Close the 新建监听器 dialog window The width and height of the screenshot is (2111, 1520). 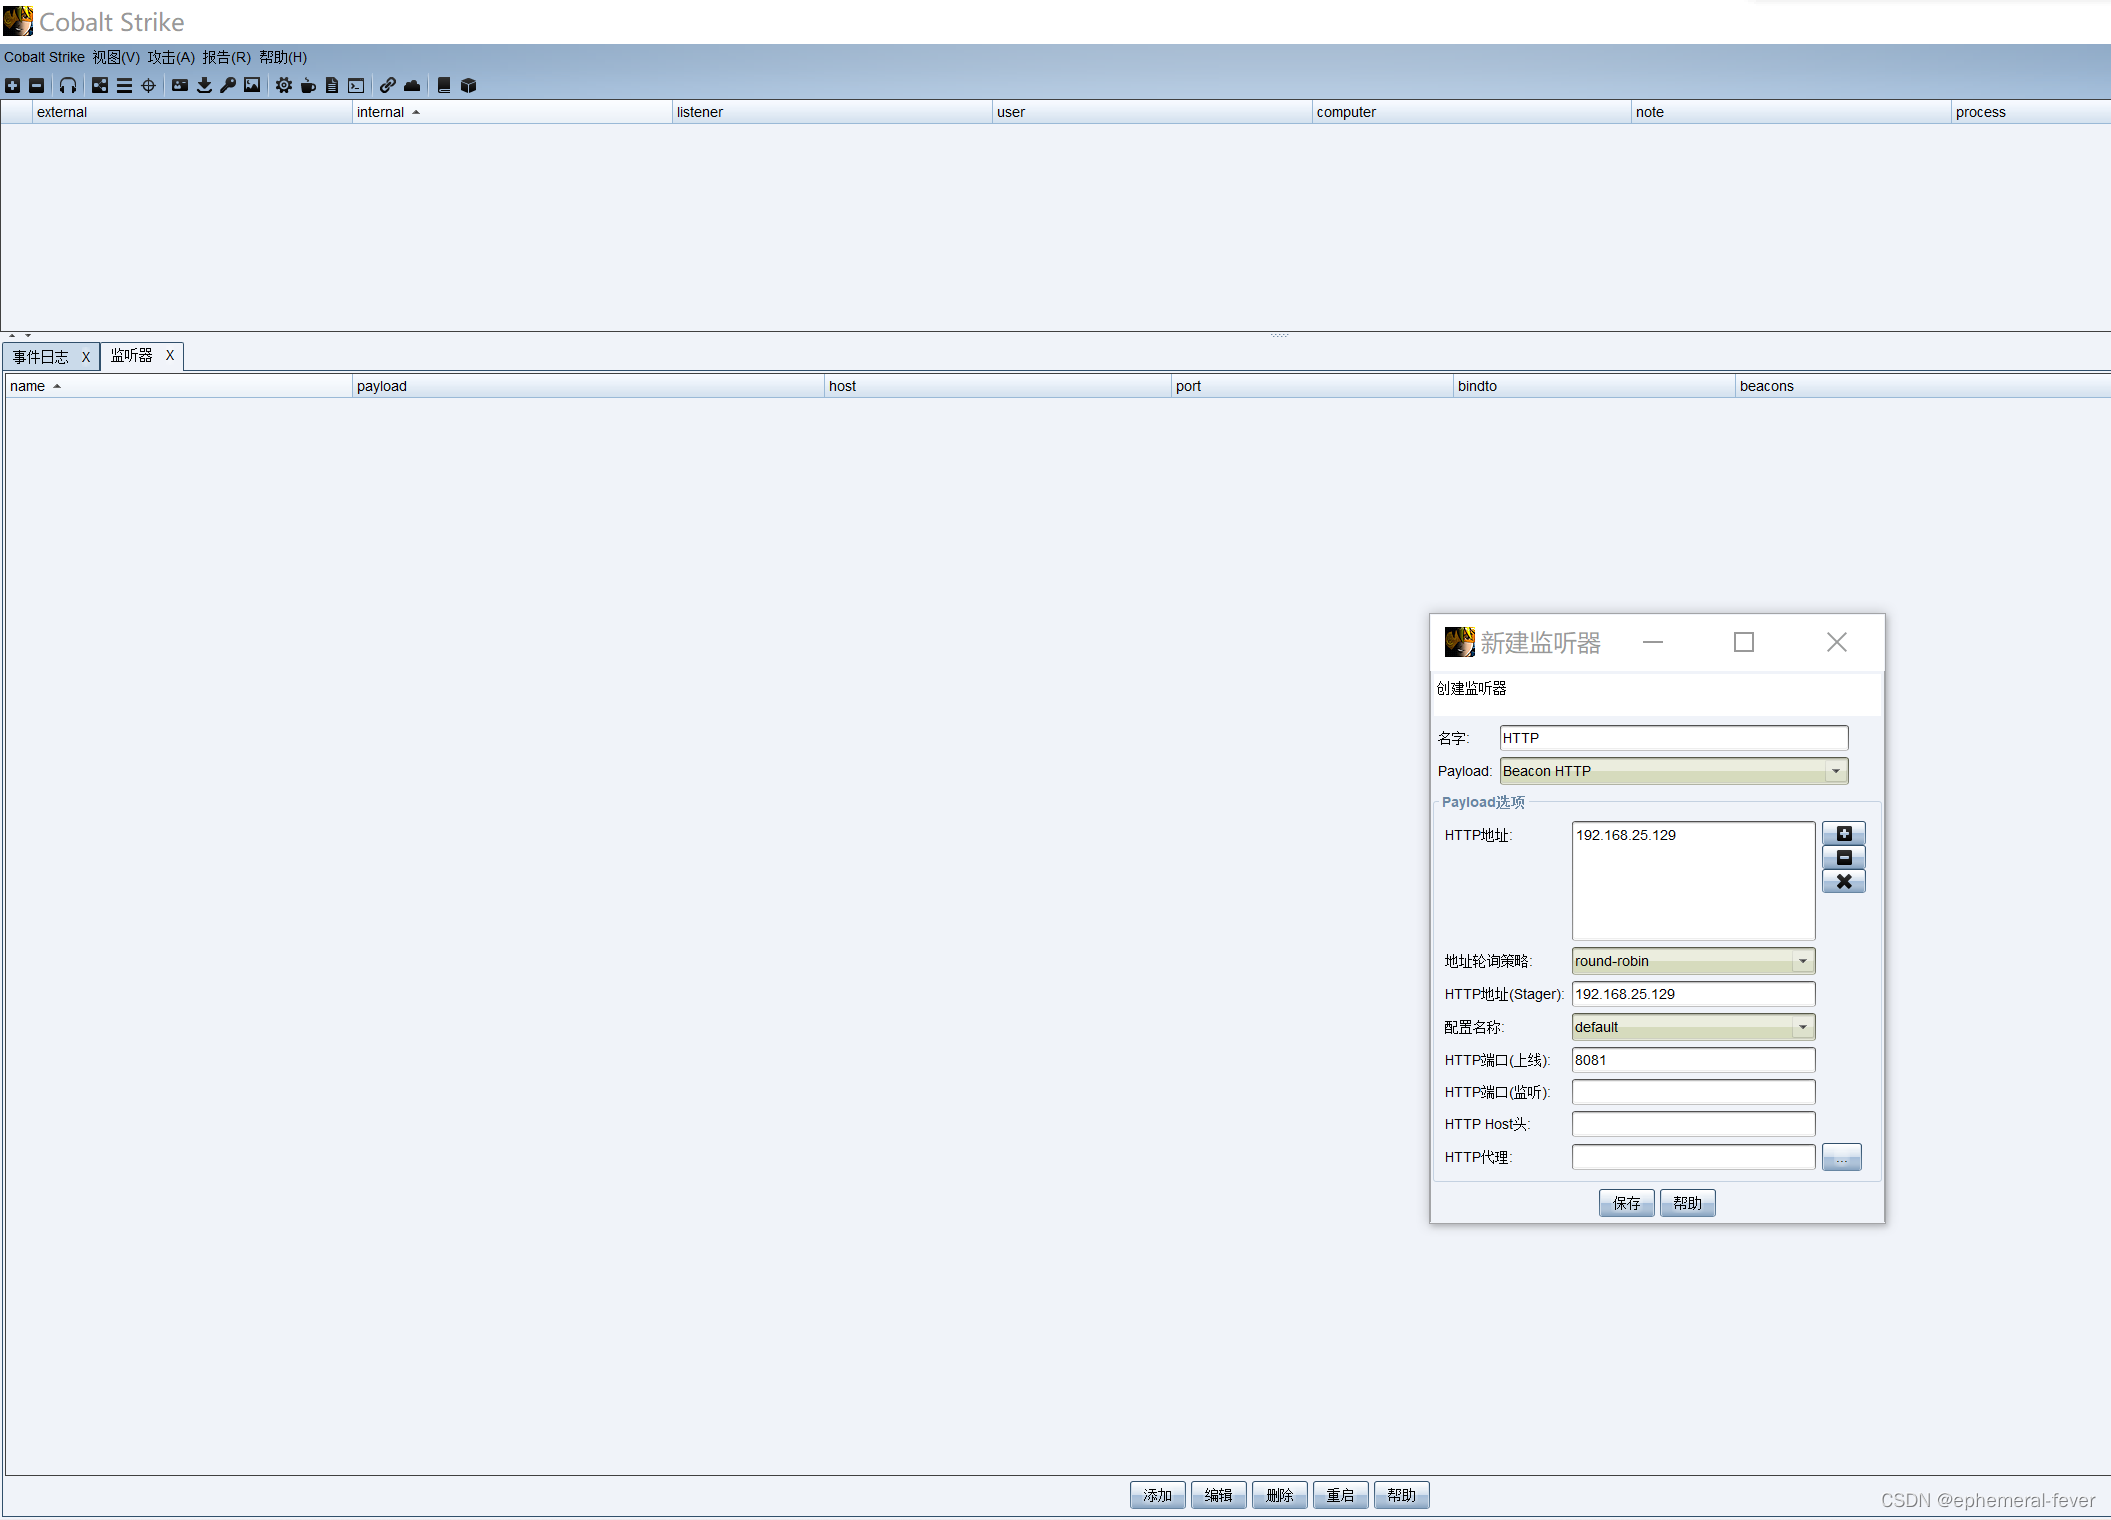(1837, 642)
